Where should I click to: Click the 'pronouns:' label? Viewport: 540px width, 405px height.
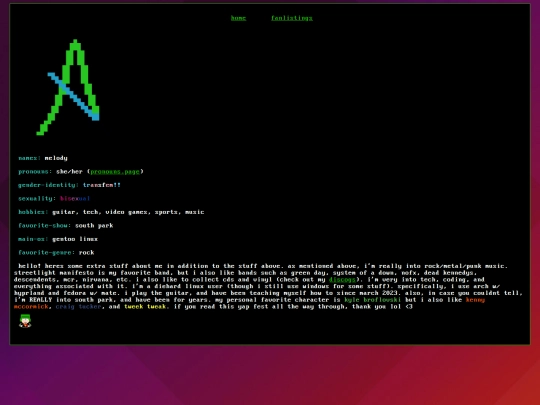35,172
